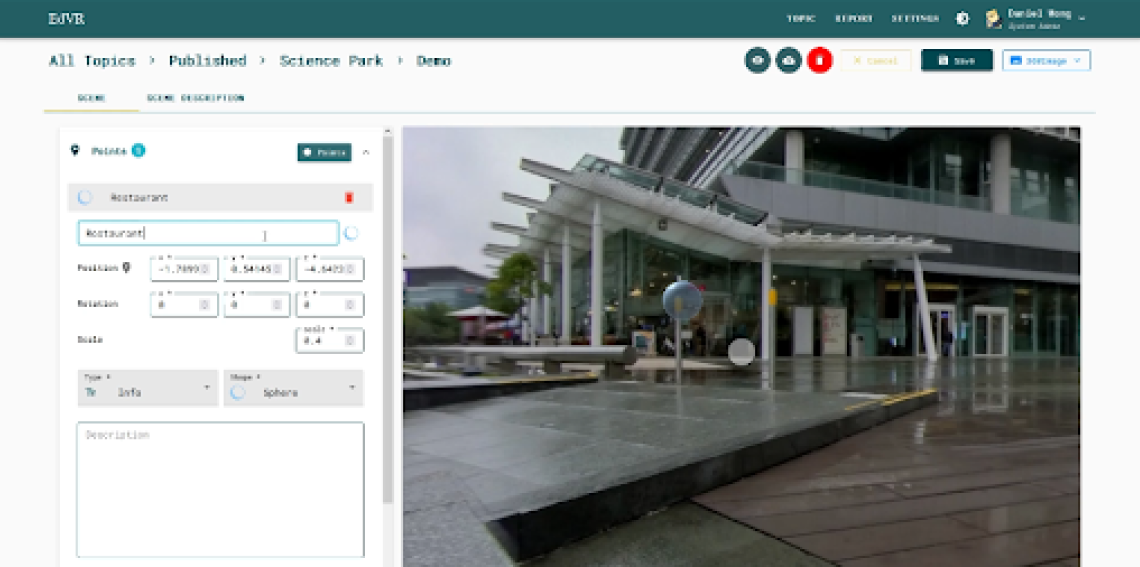Collapse the Points section chevron
The image size is (1140, 567).
point(366,152)
